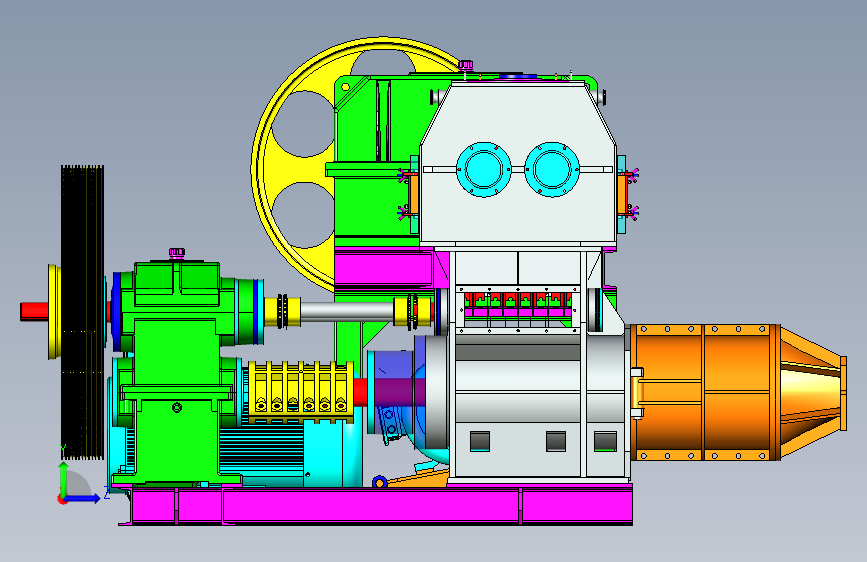The image size is (867, 562).
Task: Pick the purple clutch cylinder
Action: tap(396, 392)
